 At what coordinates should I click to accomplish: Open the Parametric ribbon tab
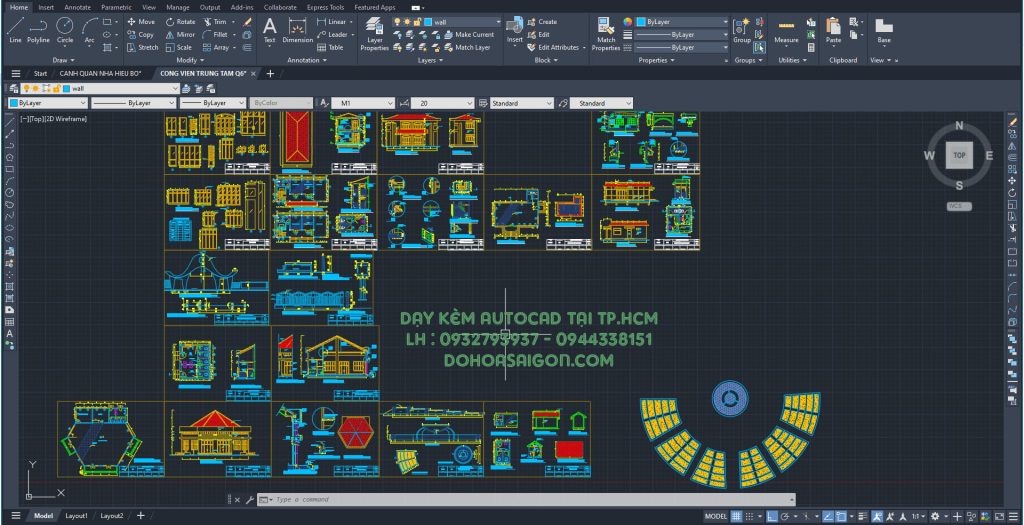point(116,7)
